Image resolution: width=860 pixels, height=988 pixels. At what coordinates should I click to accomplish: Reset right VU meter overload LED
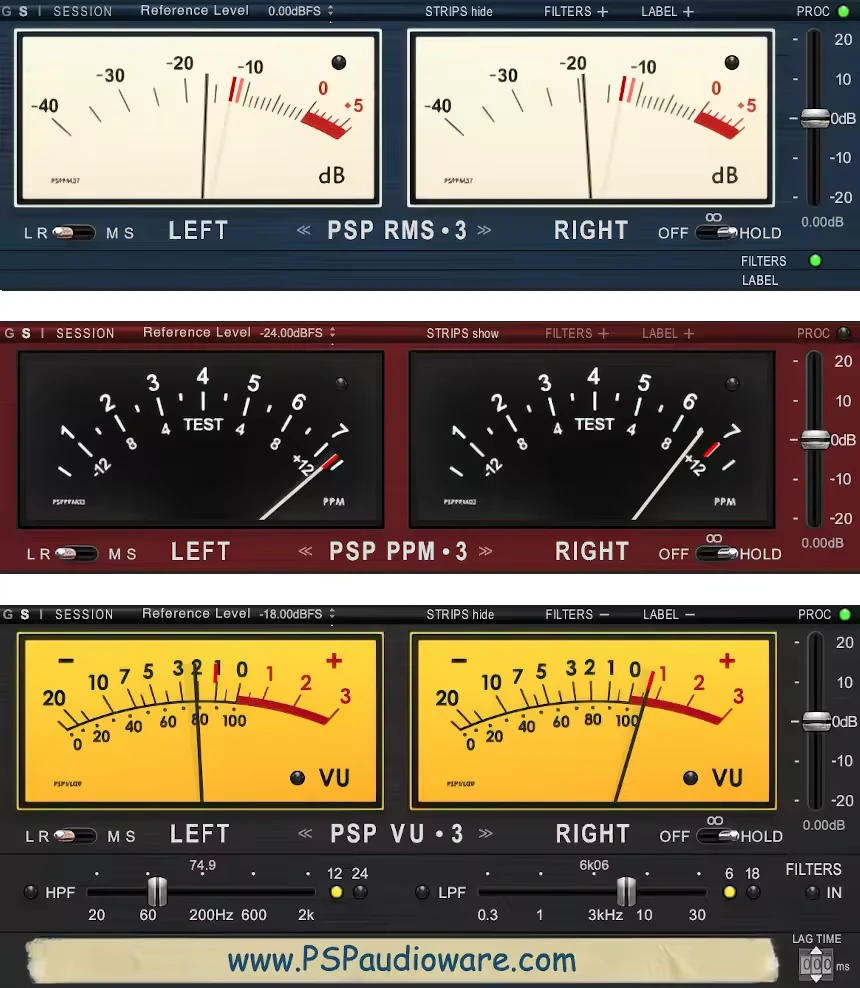tap(691, 778)
